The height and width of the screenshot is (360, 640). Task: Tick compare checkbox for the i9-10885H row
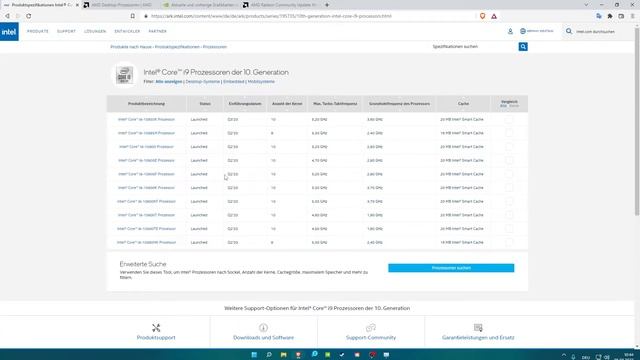(509, 133)
